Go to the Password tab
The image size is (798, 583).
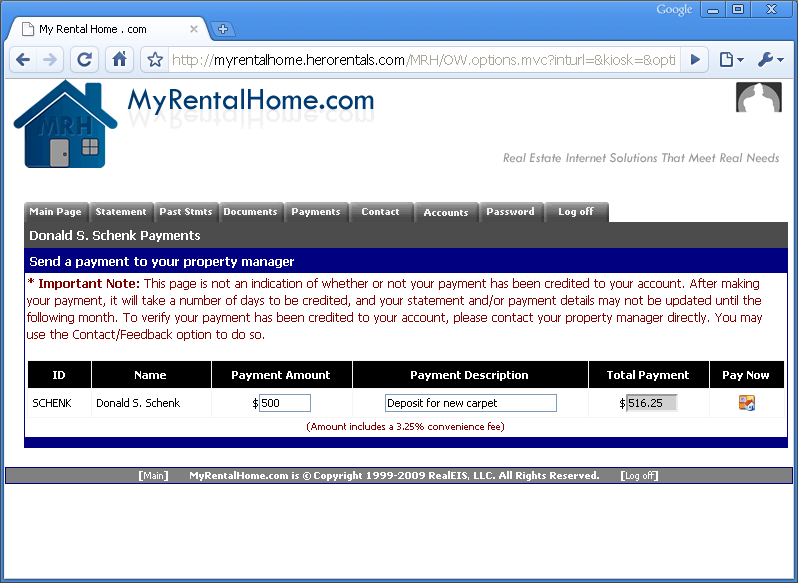(511, 212)
